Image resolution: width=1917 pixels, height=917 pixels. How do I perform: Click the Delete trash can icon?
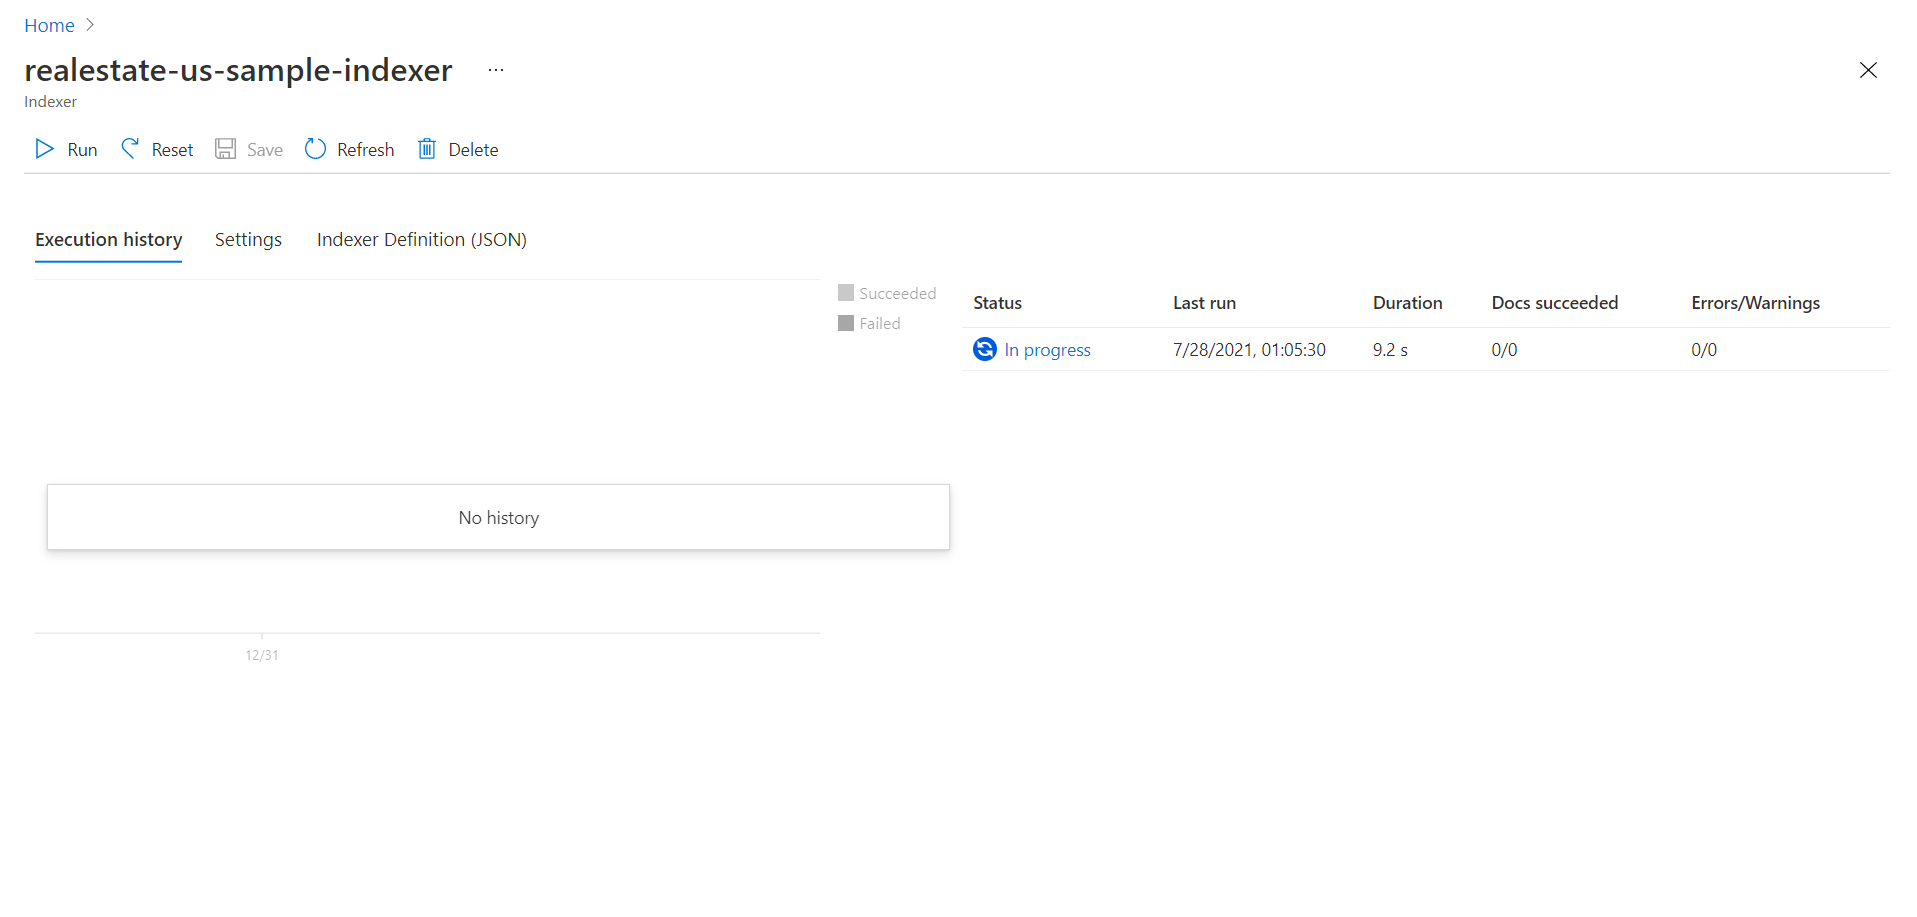pyautogui.click(x=427, y=149)
